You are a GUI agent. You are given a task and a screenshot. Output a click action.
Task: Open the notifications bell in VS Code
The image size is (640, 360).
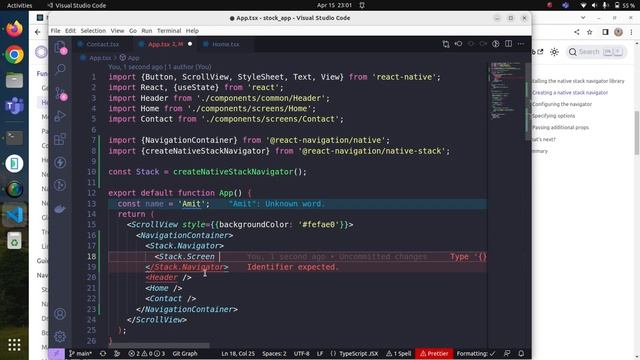[x=521, y=353]
